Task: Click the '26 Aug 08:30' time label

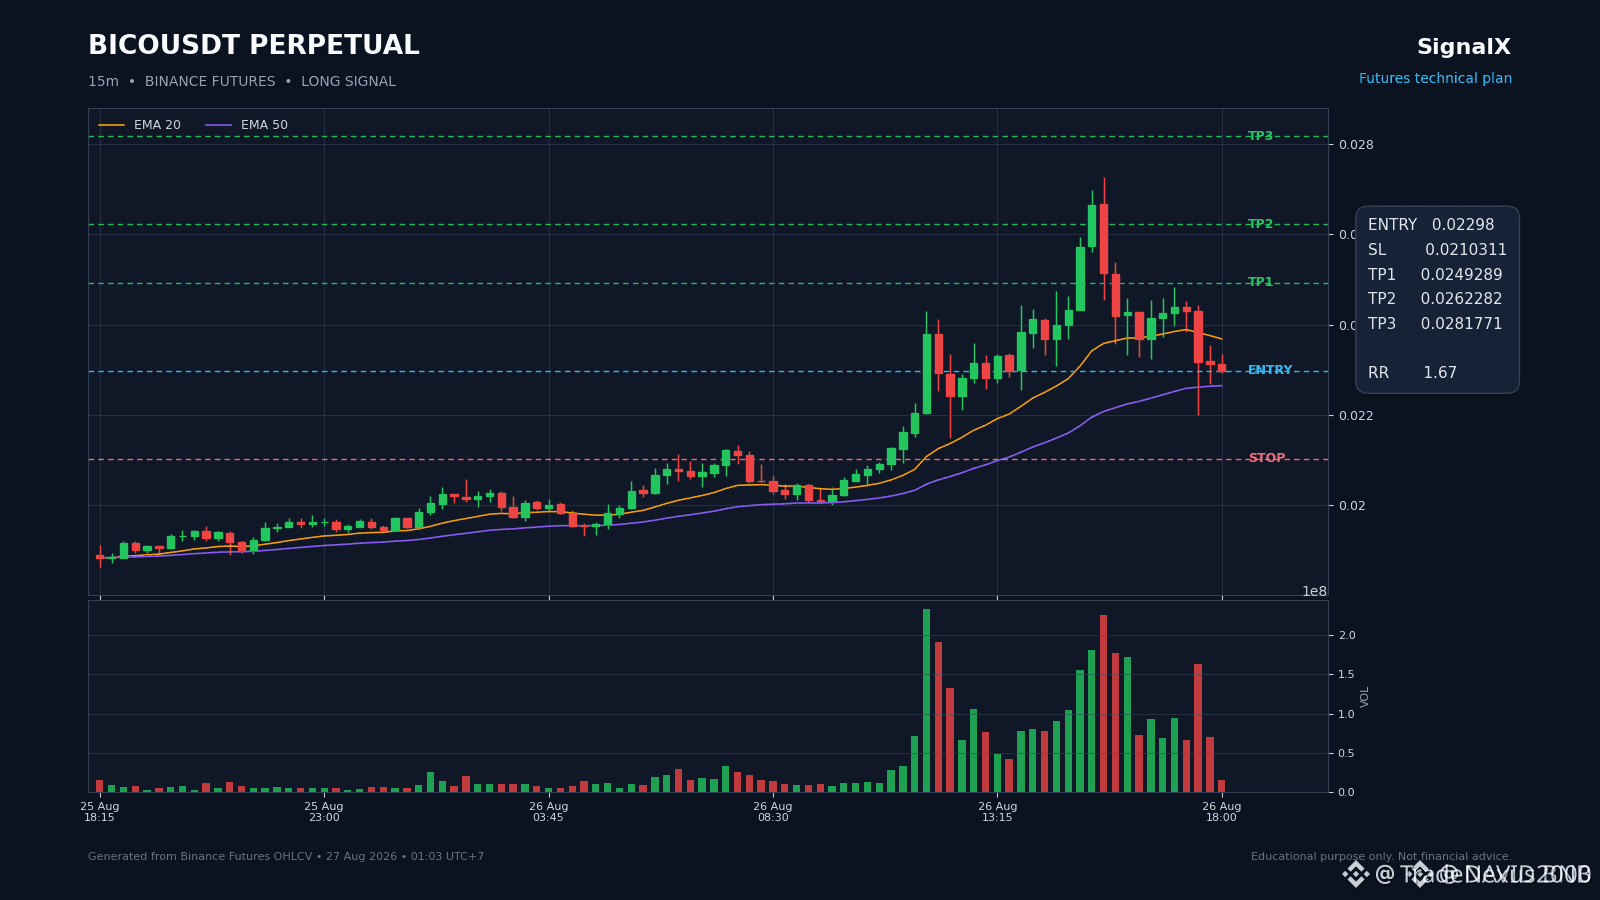Action: point(773,812)
